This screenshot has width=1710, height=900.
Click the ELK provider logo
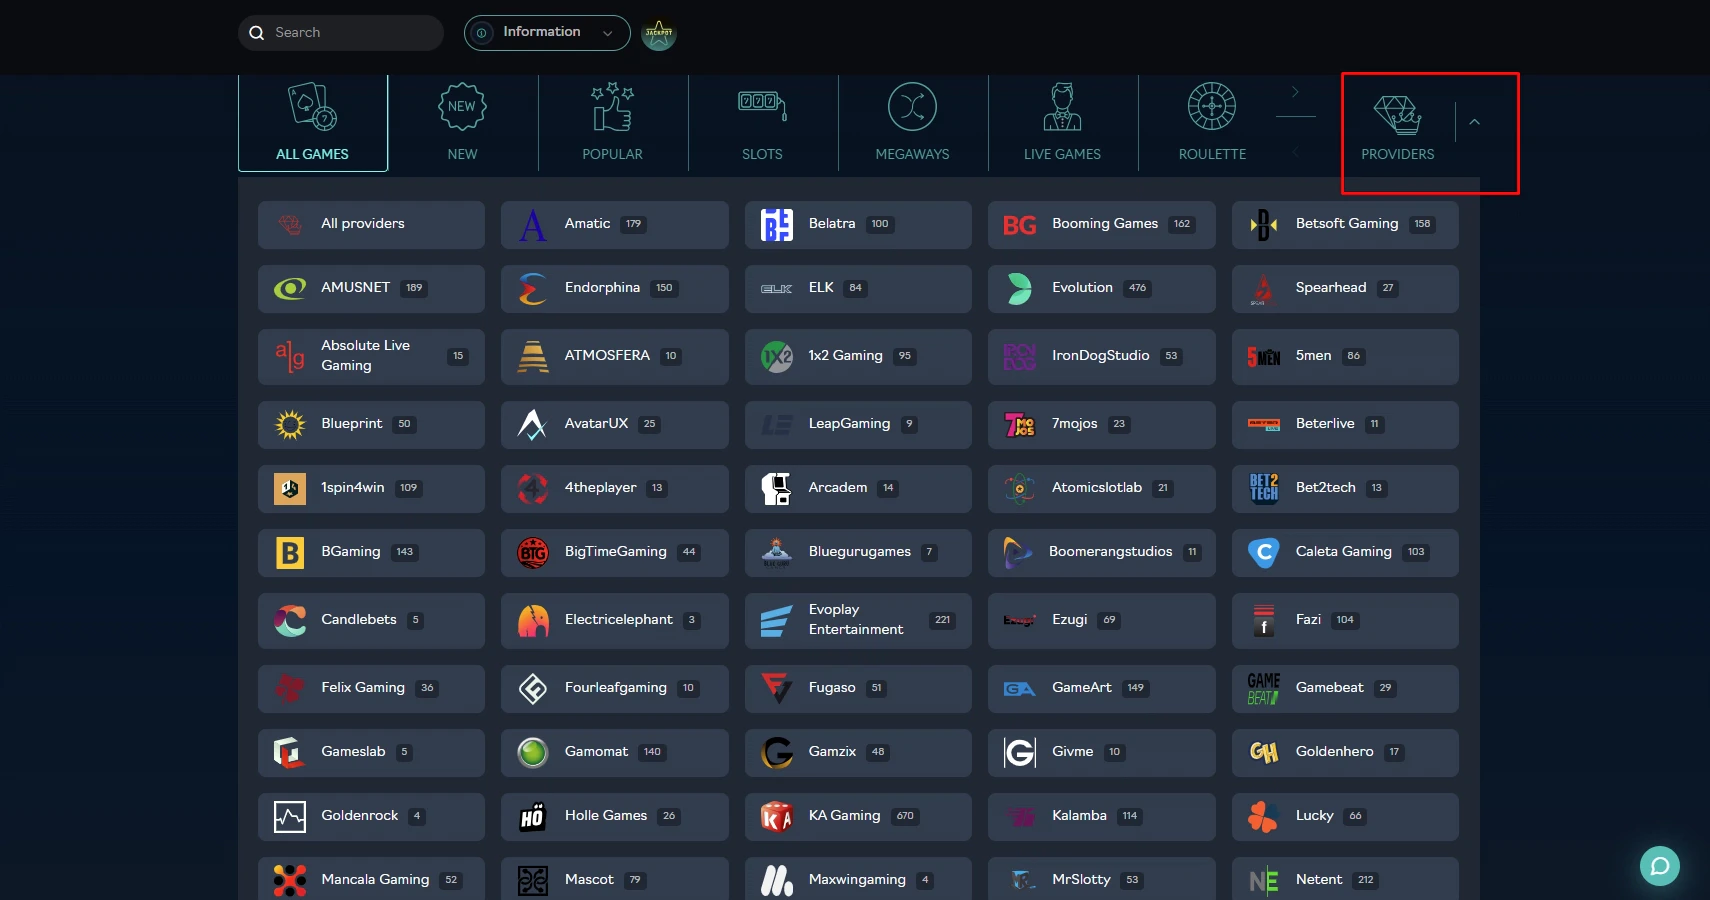pos(776,288)
